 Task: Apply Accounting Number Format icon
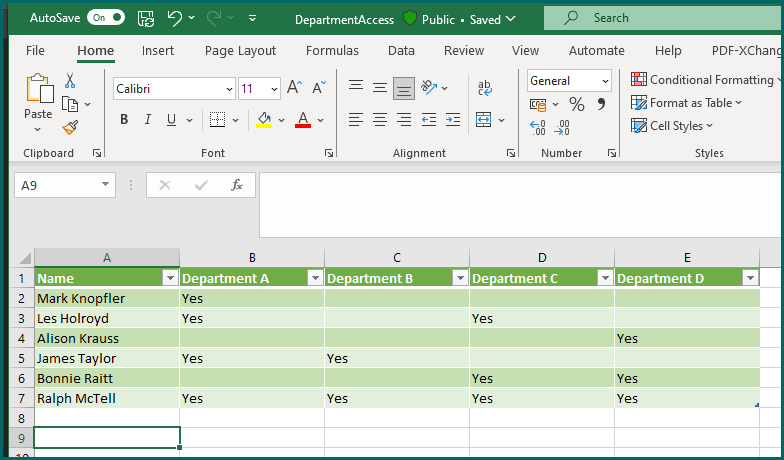click(x=538, y=104)
